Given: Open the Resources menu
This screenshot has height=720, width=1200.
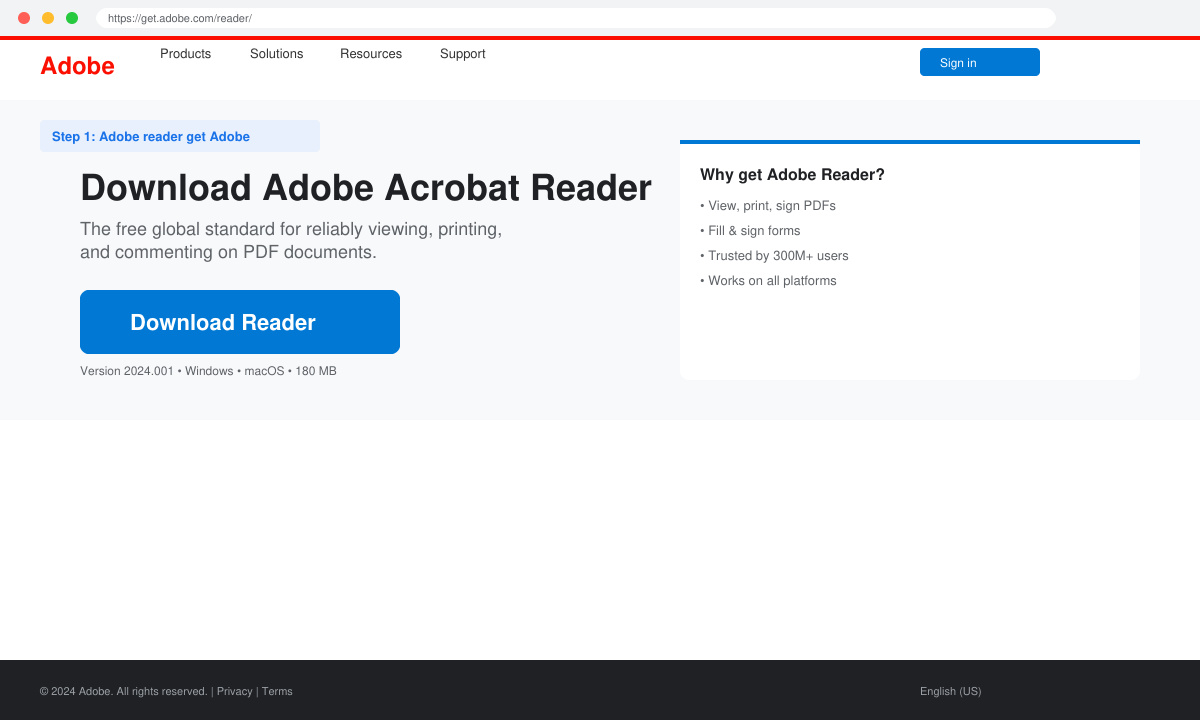Looking at the screenshot, I should [x=371, y=54].
